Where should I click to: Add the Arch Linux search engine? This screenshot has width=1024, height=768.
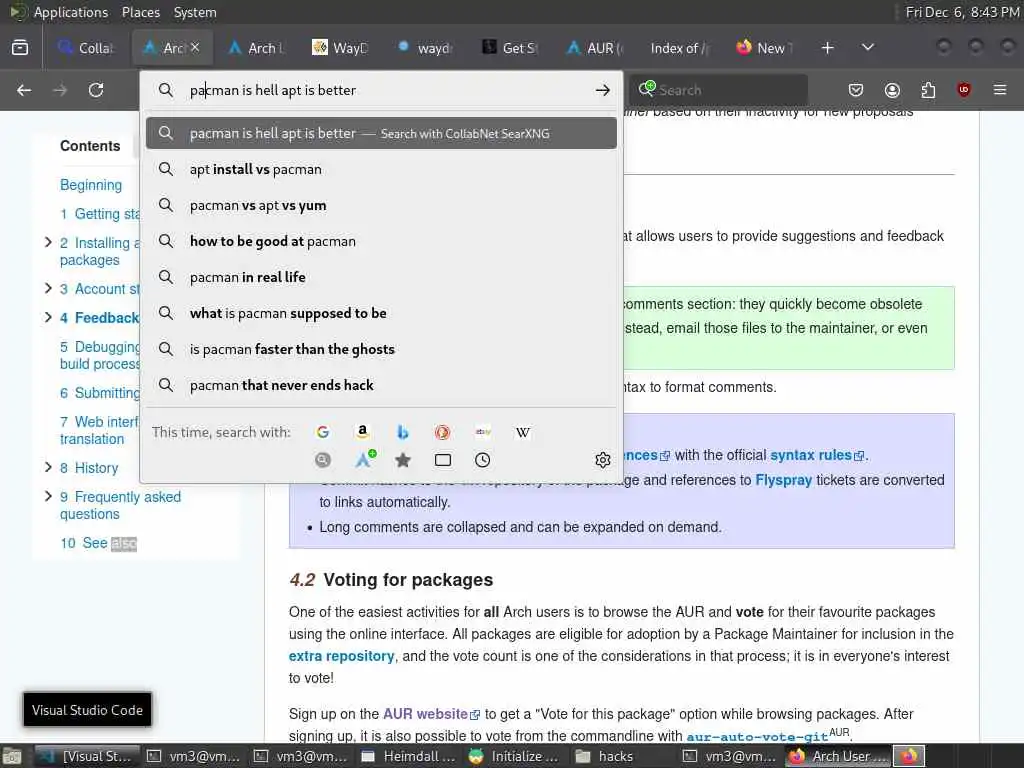click(364, 459)
